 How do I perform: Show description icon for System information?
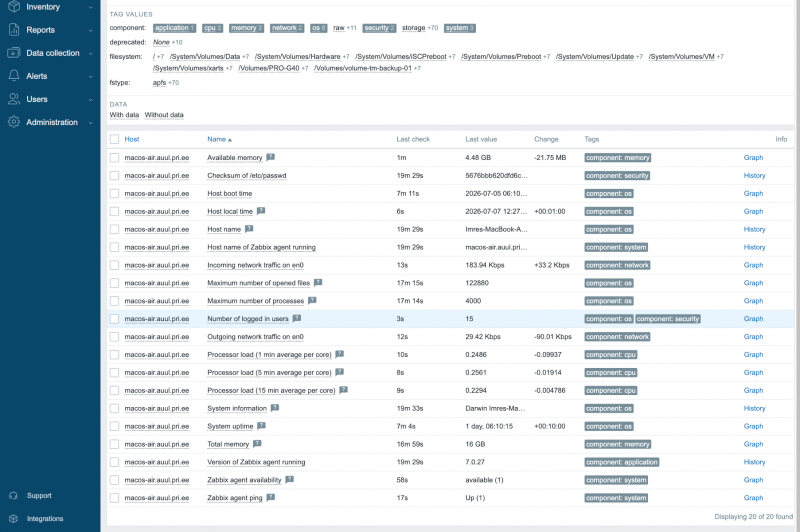click(x=275, y=408)
